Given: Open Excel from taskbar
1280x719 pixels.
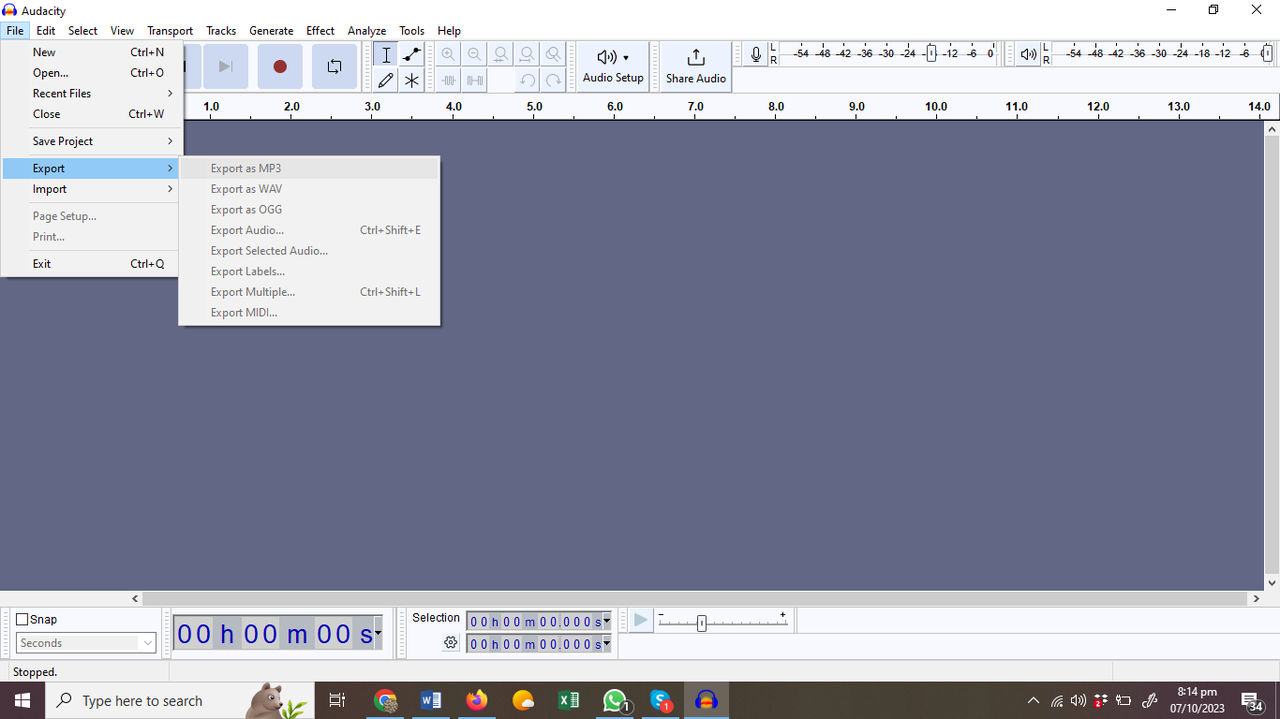Looking at the screenshot, I should (569, 700).
